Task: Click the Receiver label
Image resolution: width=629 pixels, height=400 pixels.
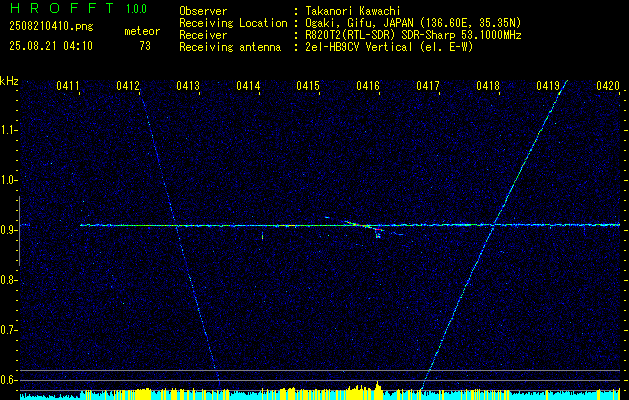Action: pyautogui.click(x=203, y=35)
